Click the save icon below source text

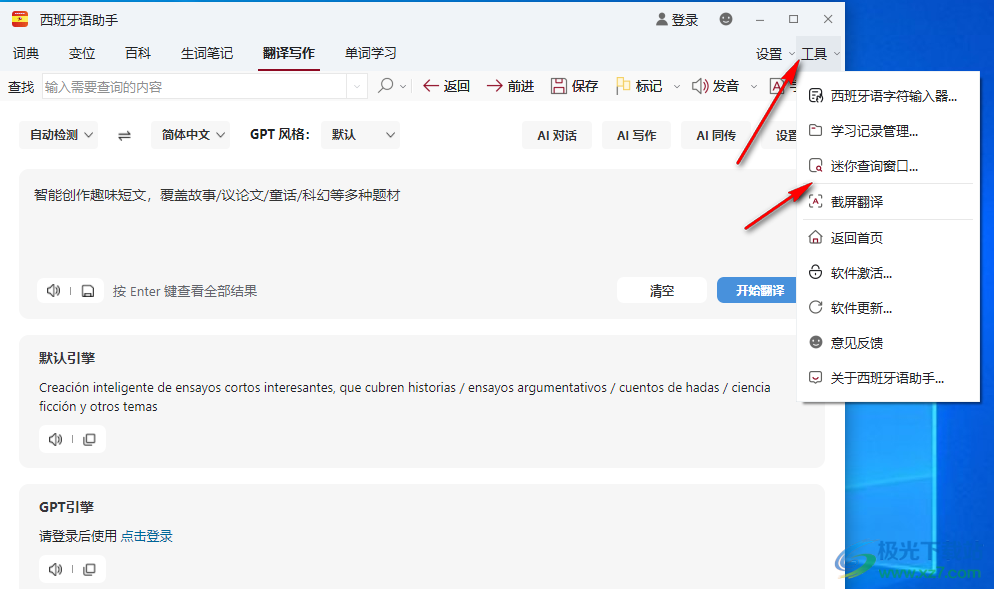[x=88, y=291]
